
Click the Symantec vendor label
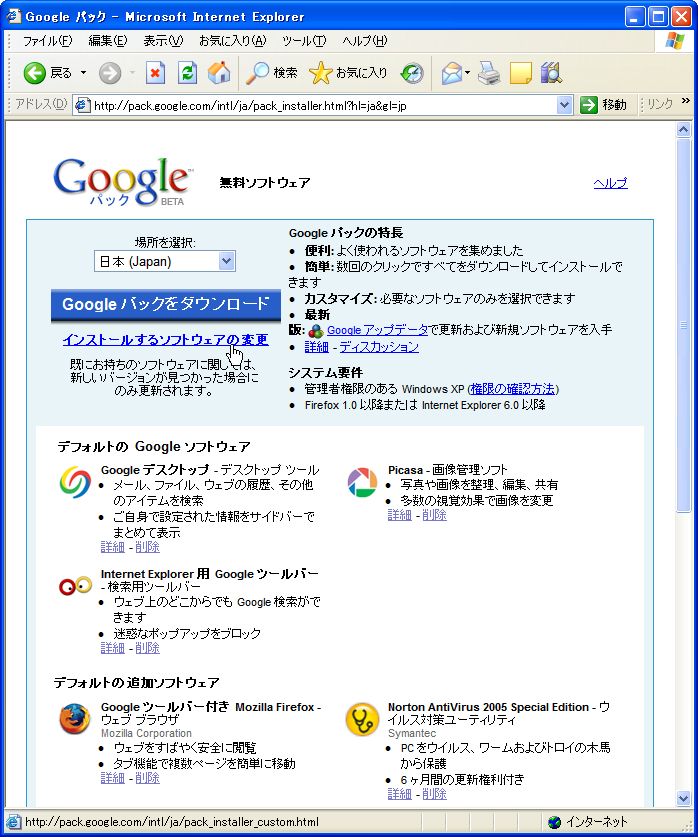coord(412,733)
